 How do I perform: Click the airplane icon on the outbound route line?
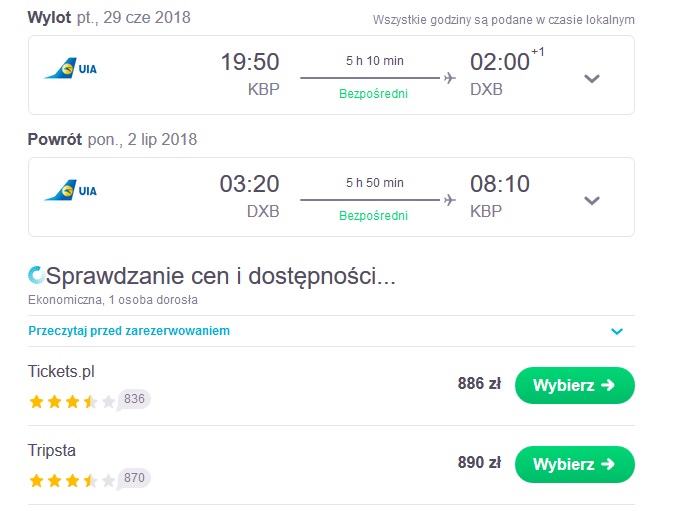[x=450, y=78]
